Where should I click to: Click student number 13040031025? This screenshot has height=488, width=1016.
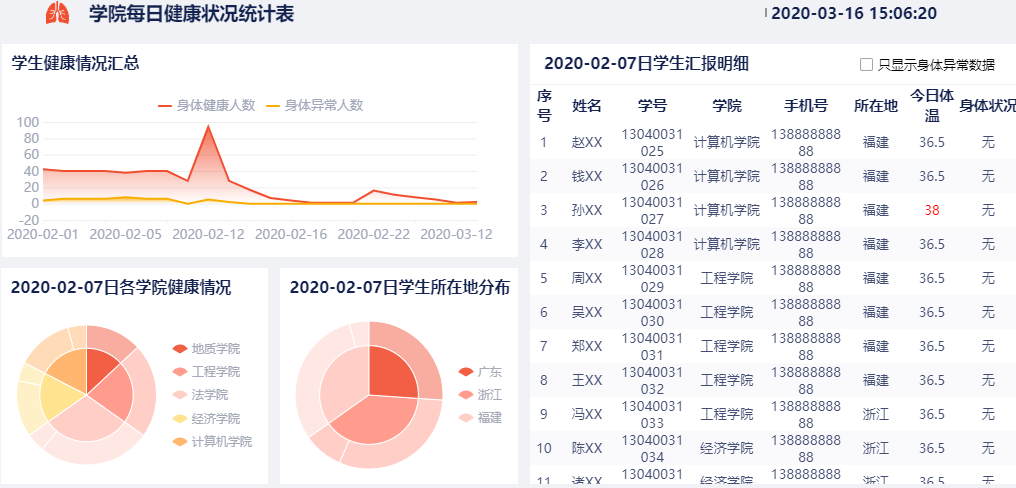point(652,143)
